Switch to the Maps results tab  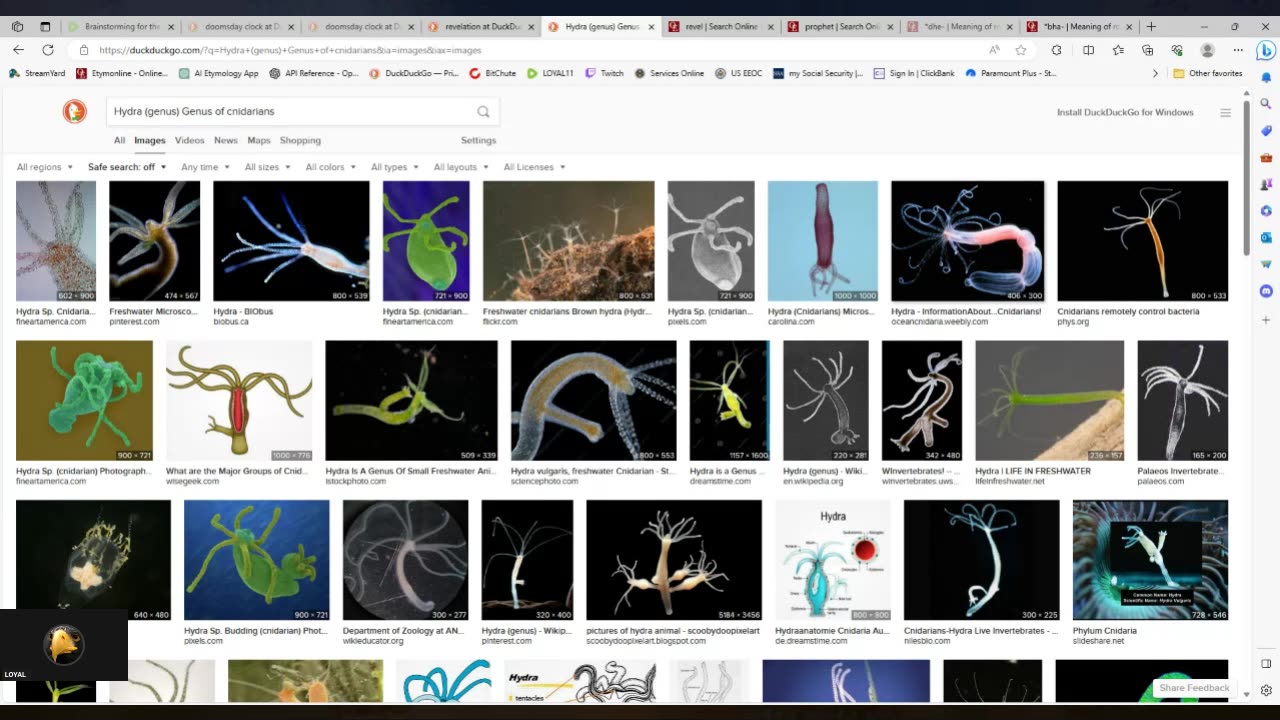(258, 141)
